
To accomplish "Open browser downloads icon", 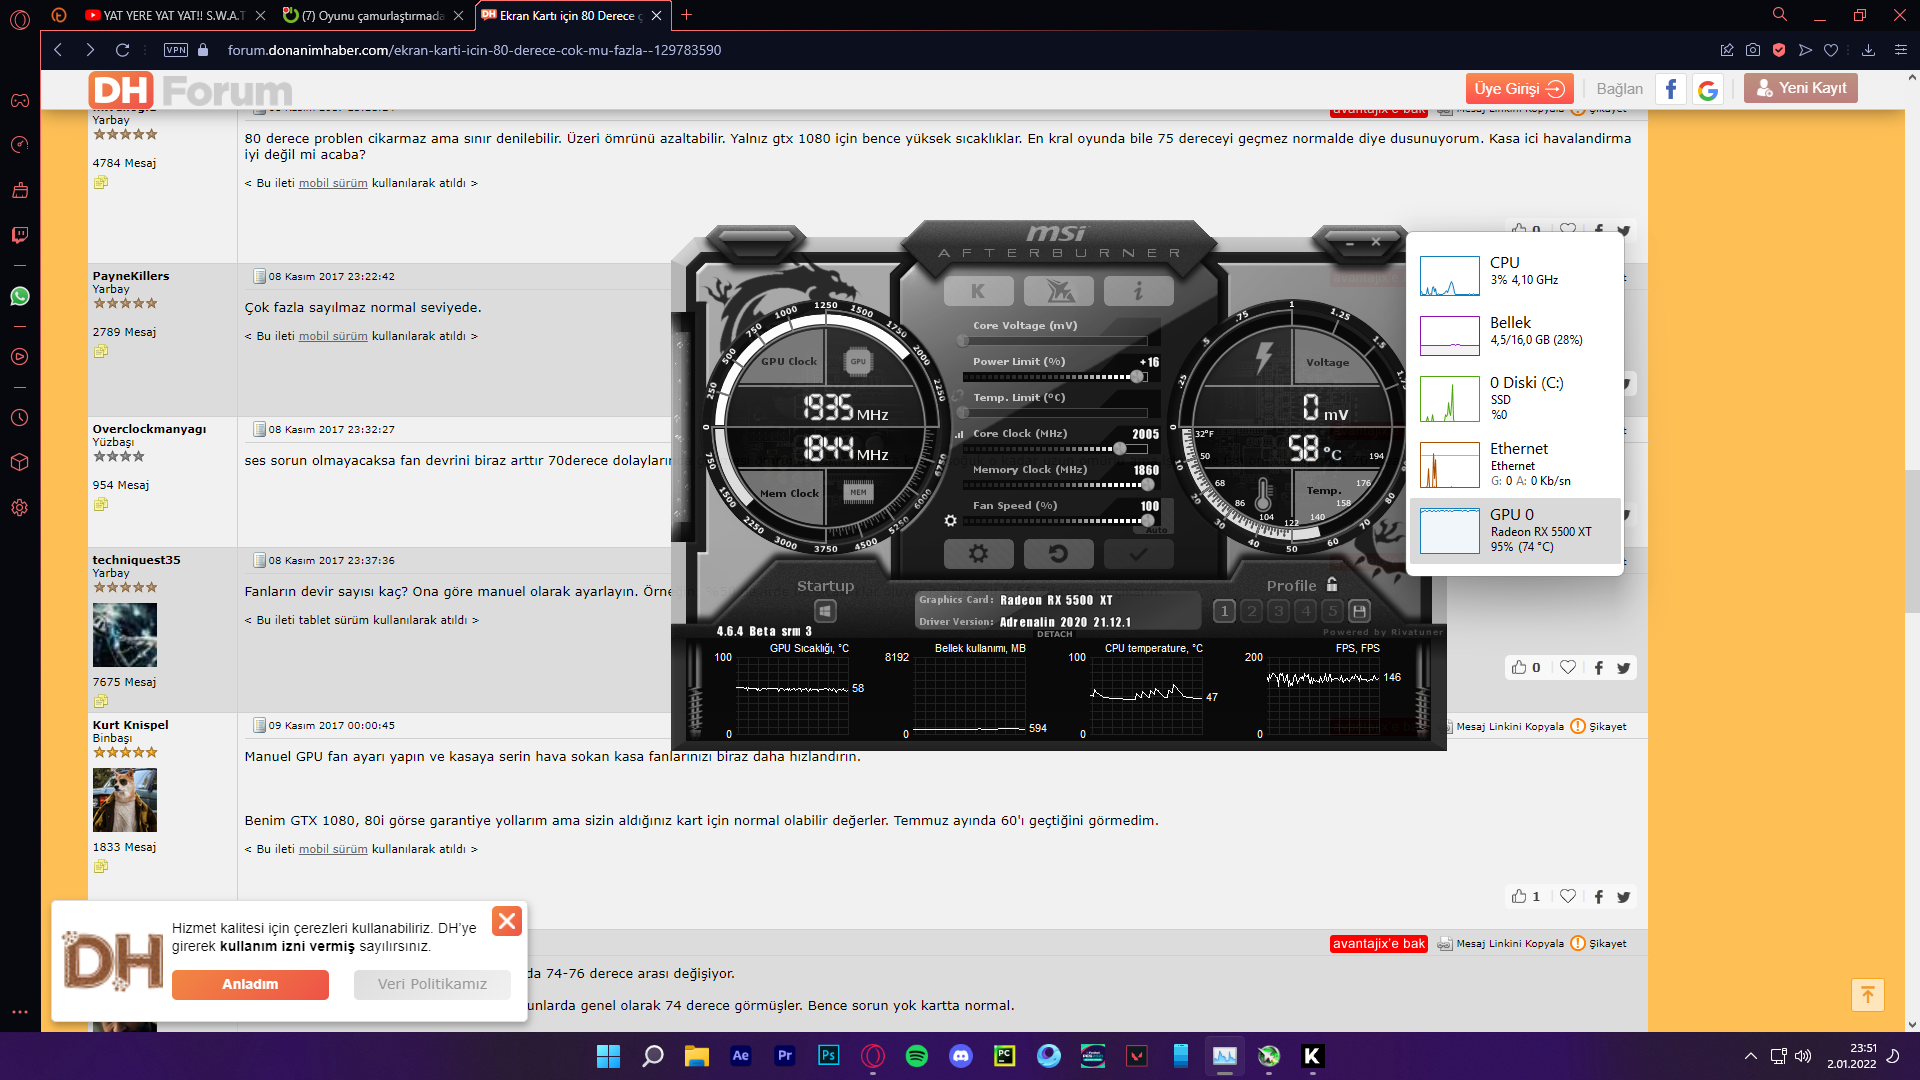I will [x=1868, y=50].
